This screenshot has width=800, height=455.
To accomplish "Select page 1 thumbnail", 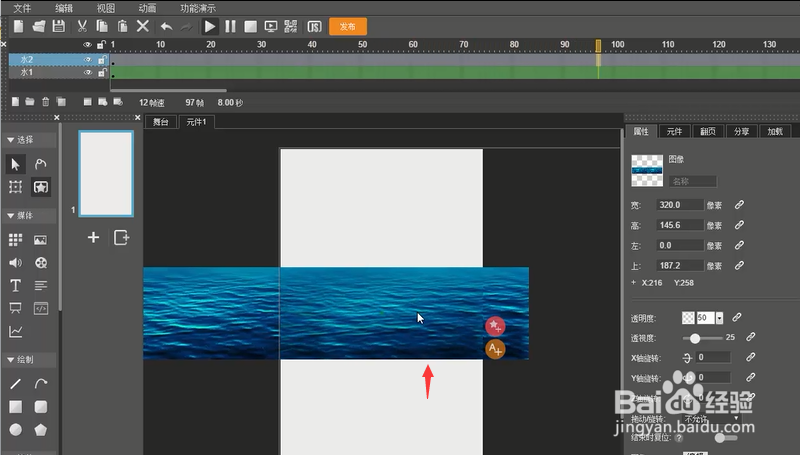I will coord(106,173).
